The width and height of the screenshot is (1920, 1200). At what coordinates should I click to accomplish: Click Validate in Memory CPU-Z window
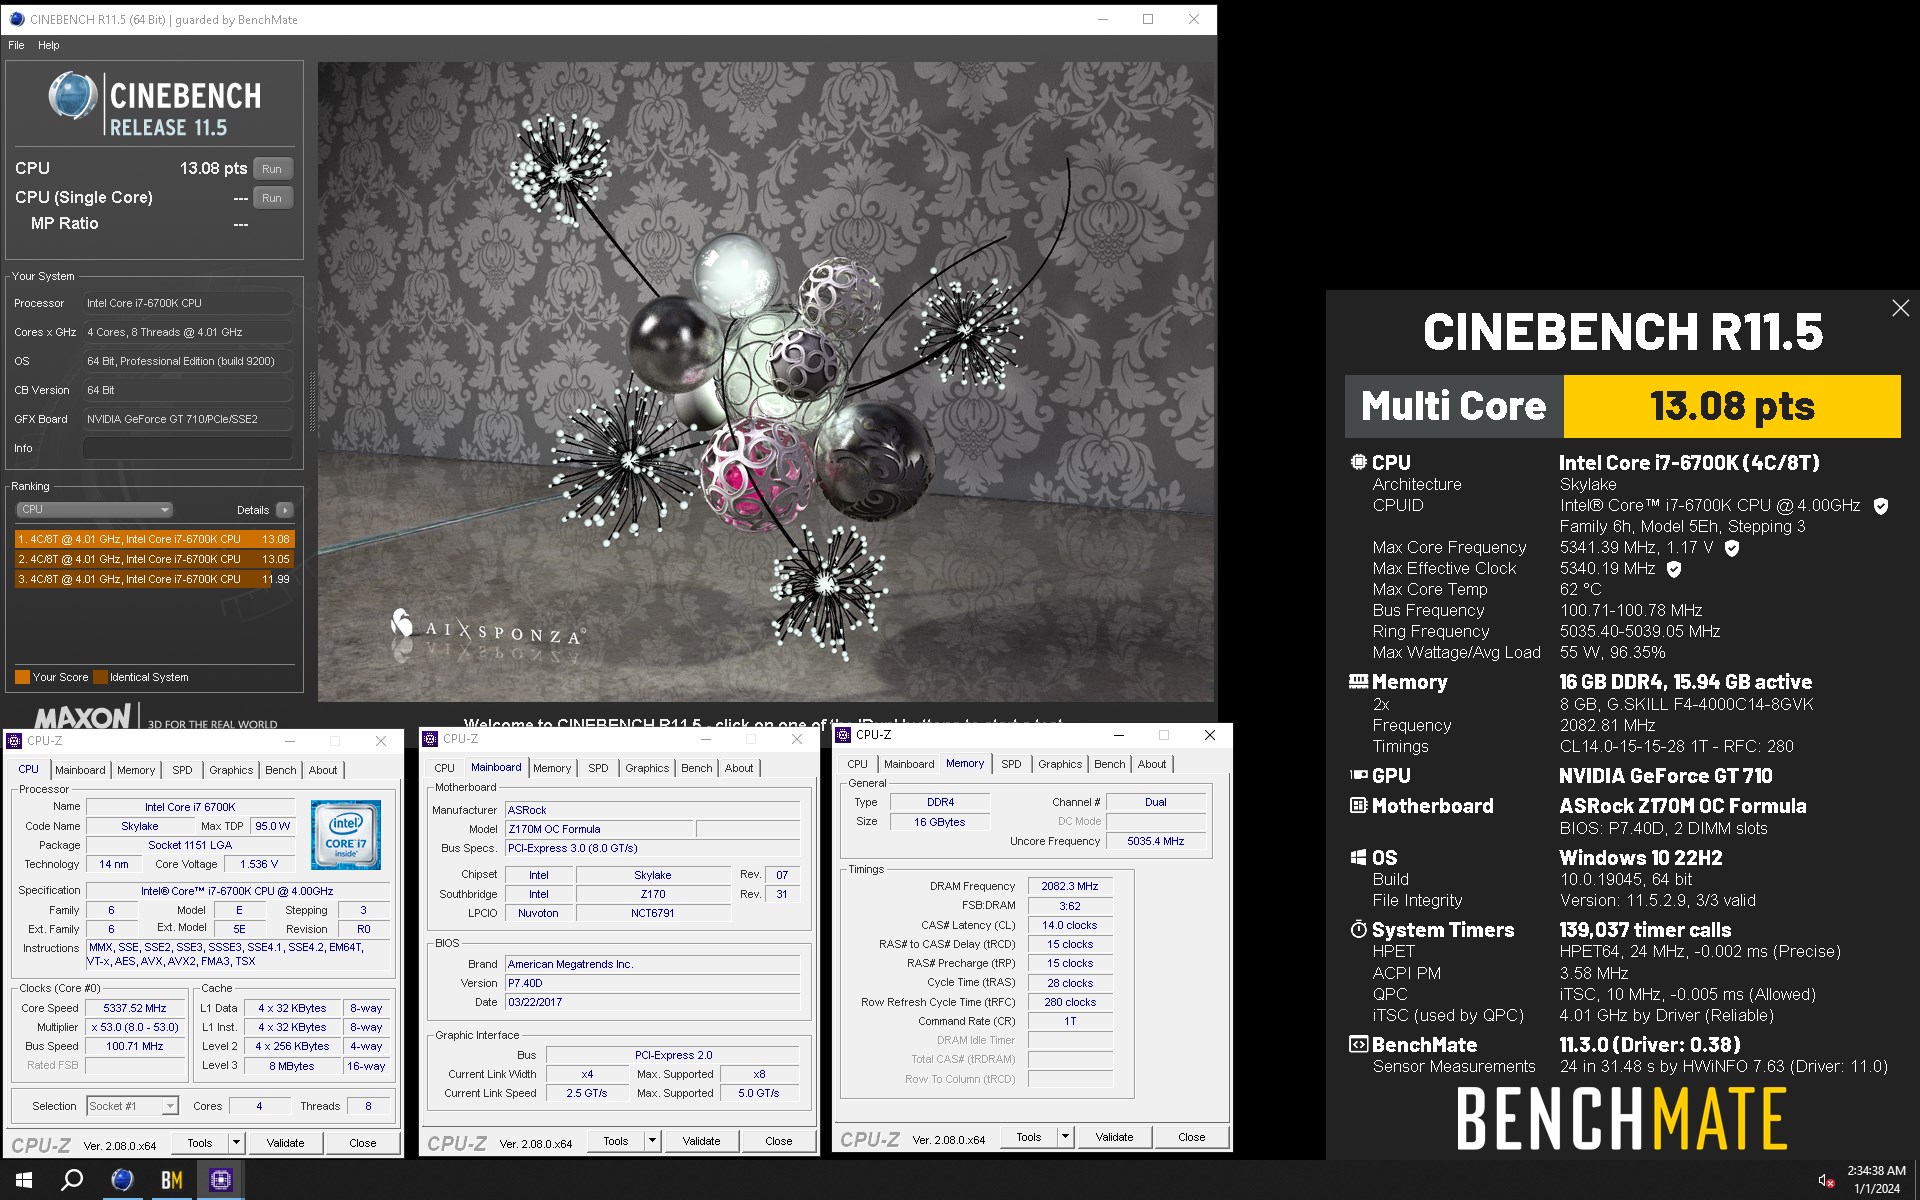(1114, 1137)
